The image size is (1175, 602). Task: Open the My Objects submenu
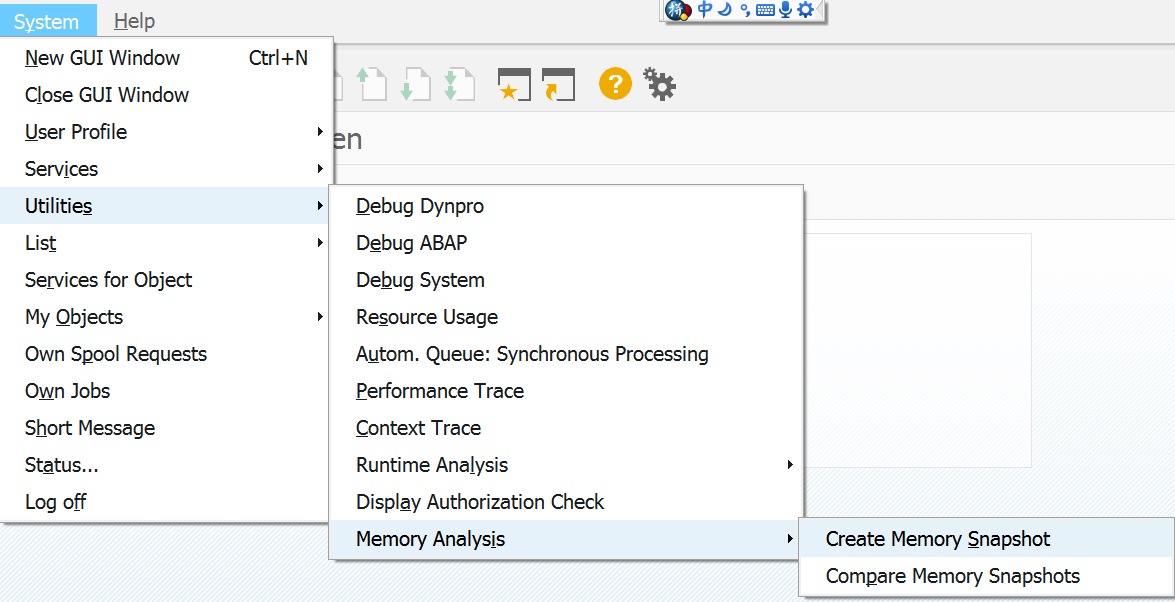coord(166,316)
